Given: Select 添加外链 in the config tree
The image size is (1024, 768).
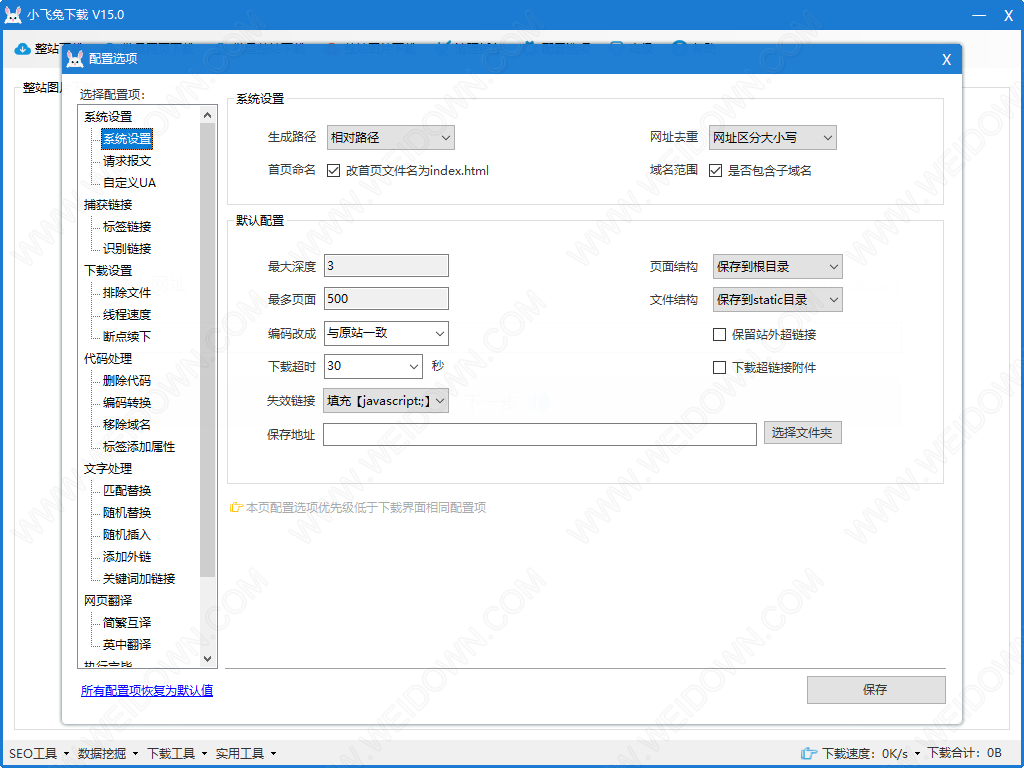Looking at the screenshot, I should tap(127, 556).
